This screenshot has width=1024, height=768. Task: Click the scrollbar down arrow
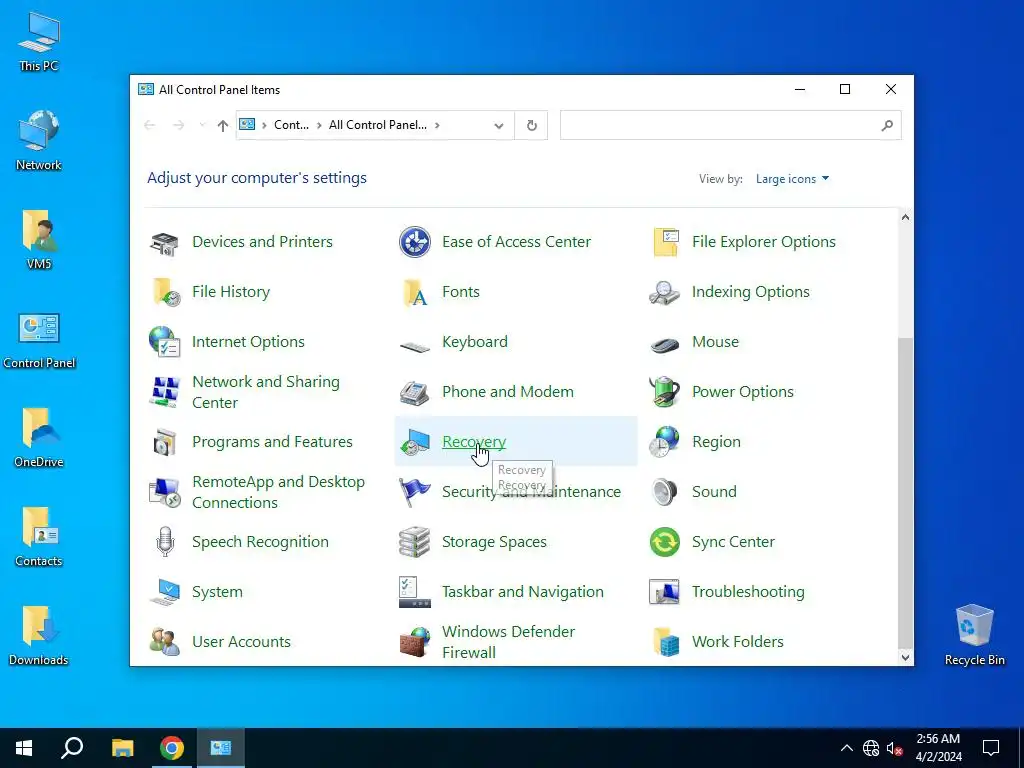point(905,658)
